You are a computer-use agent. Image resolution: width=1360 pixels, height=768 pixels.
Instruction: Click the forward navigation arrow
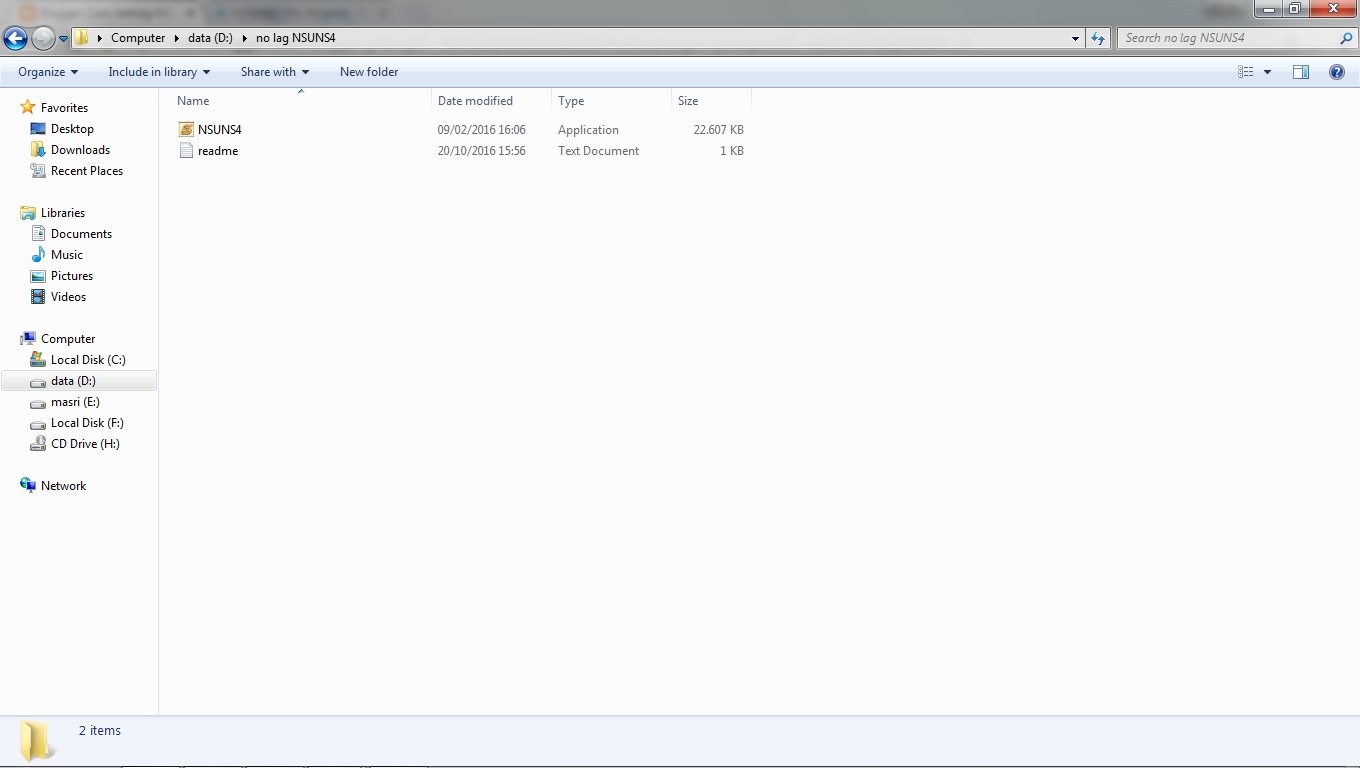[41, 37]
